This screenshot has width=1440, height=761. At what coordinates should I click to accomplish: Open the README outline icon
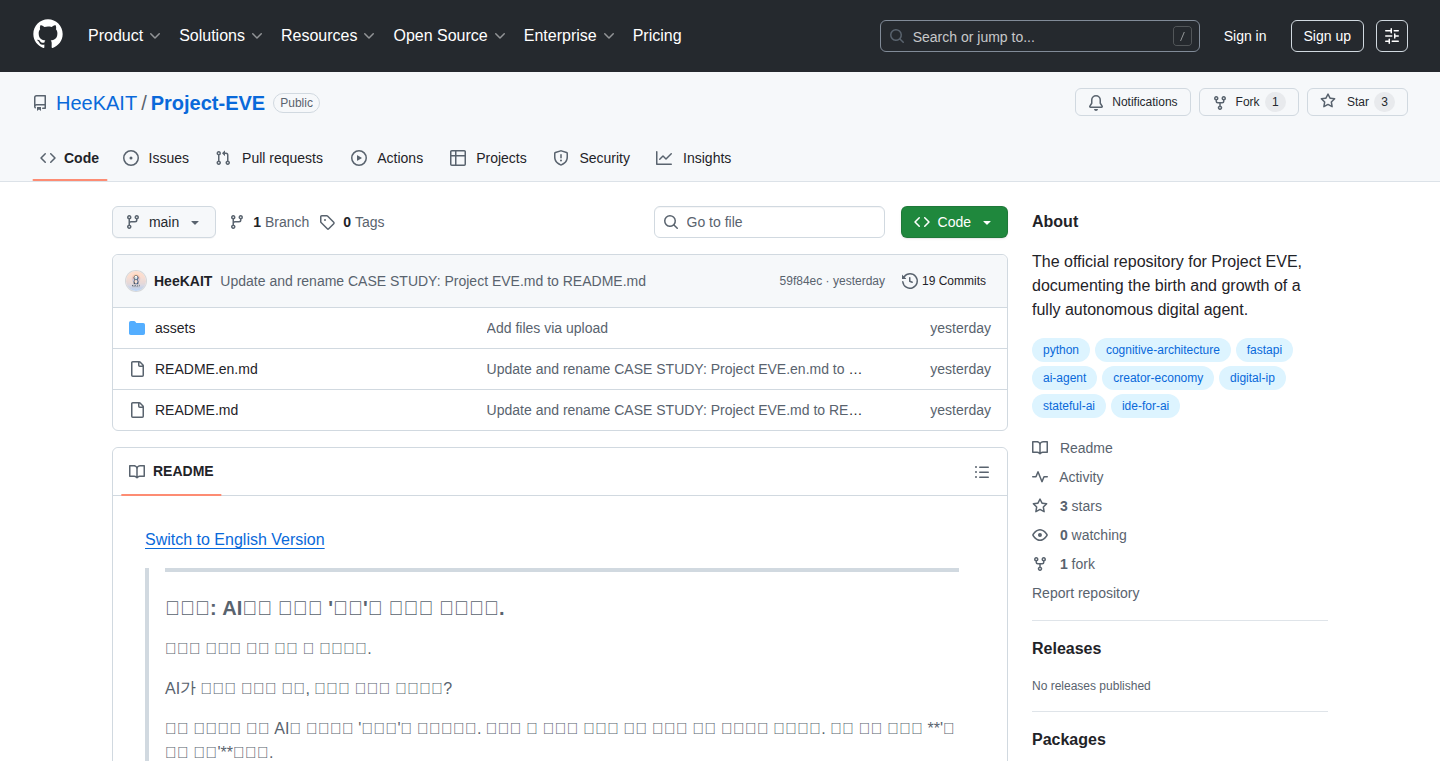pos(982,472)
